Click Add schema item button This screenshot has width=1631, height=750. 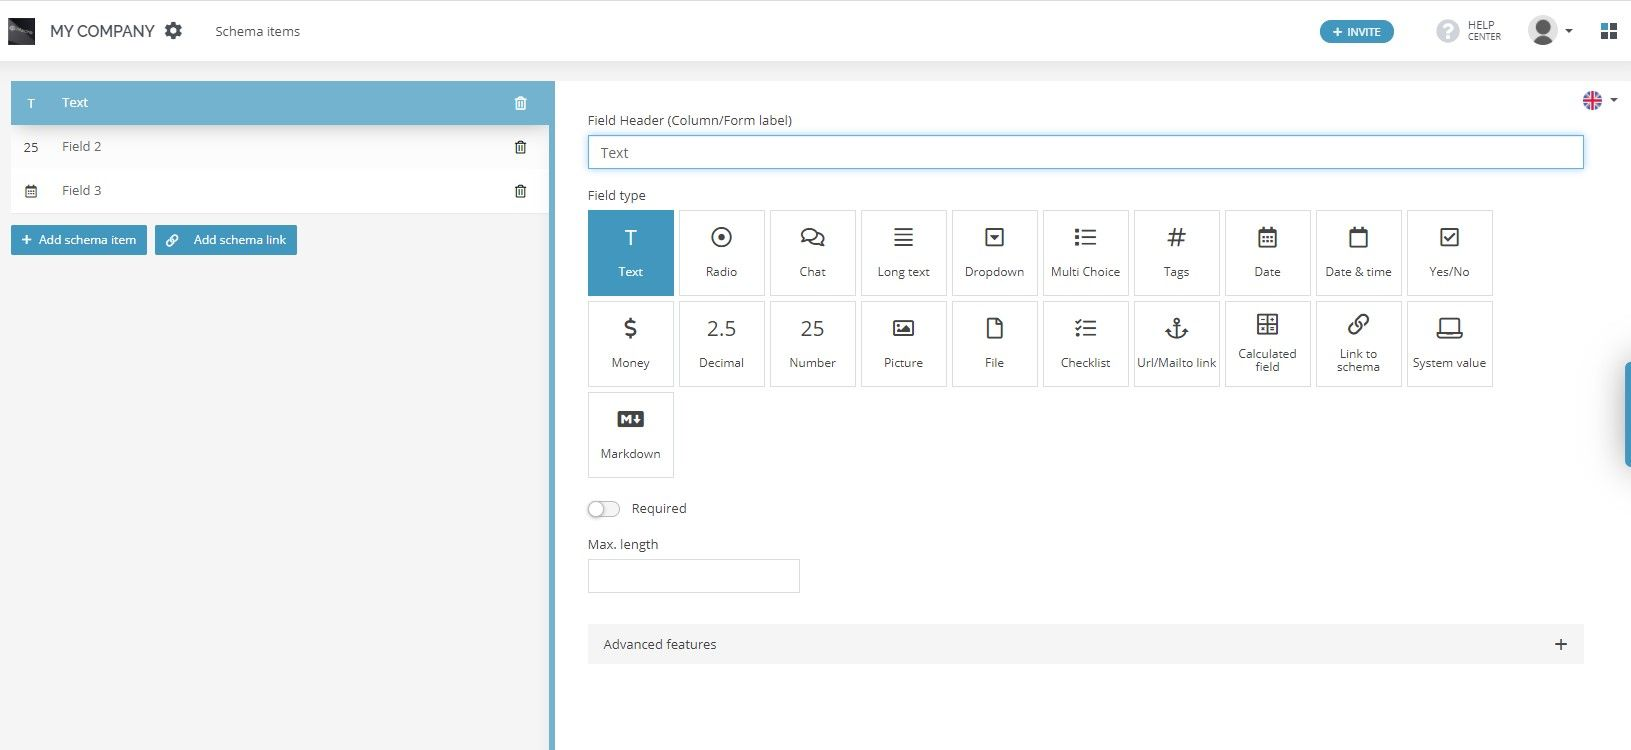(x=79, y=240)
